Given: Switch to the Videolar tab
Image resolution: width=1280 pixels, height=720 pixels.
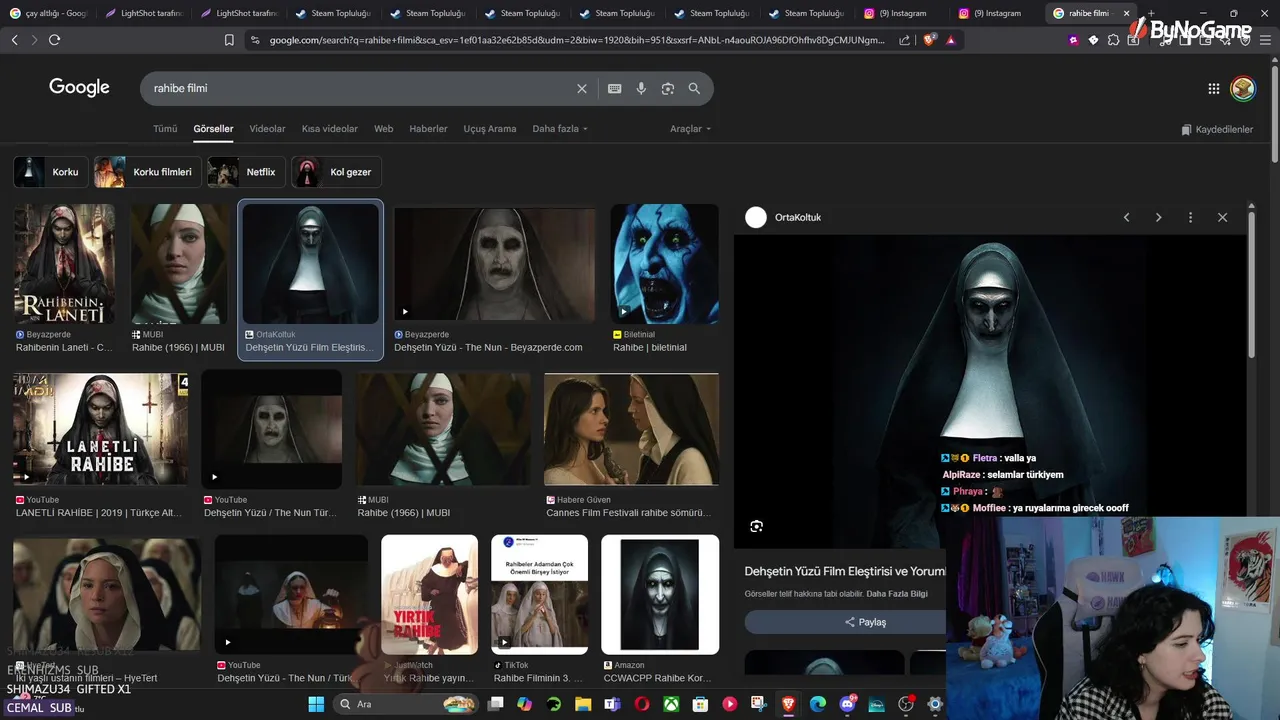Looking at the screenshot, I should pos(267,129).
